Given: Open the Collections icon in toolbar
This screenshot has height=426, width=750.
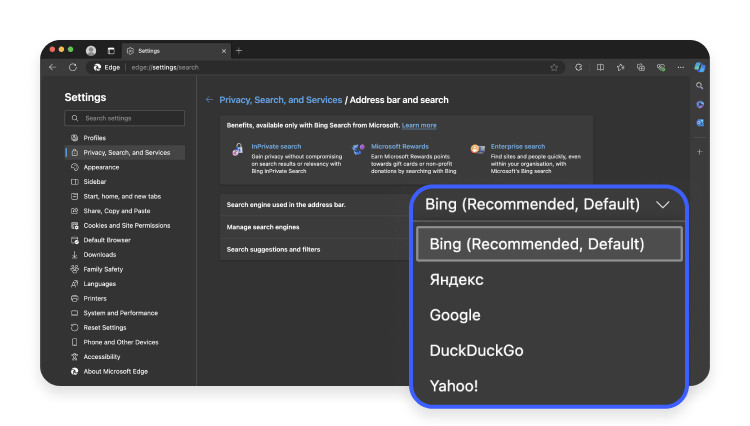Looking at the screenshot, I should [x=640, y=67].
